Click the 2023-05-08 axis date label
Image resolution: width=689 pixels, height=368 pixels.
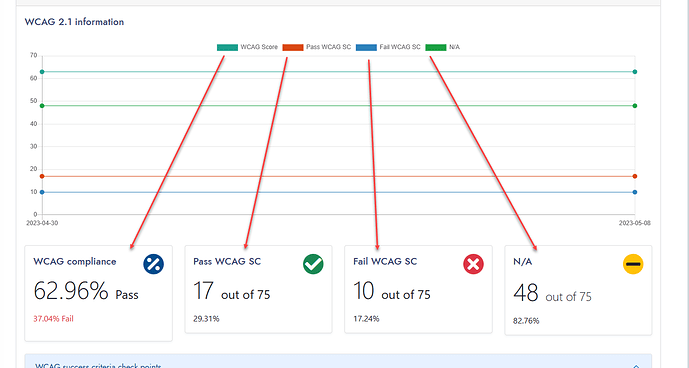point(635,223)
